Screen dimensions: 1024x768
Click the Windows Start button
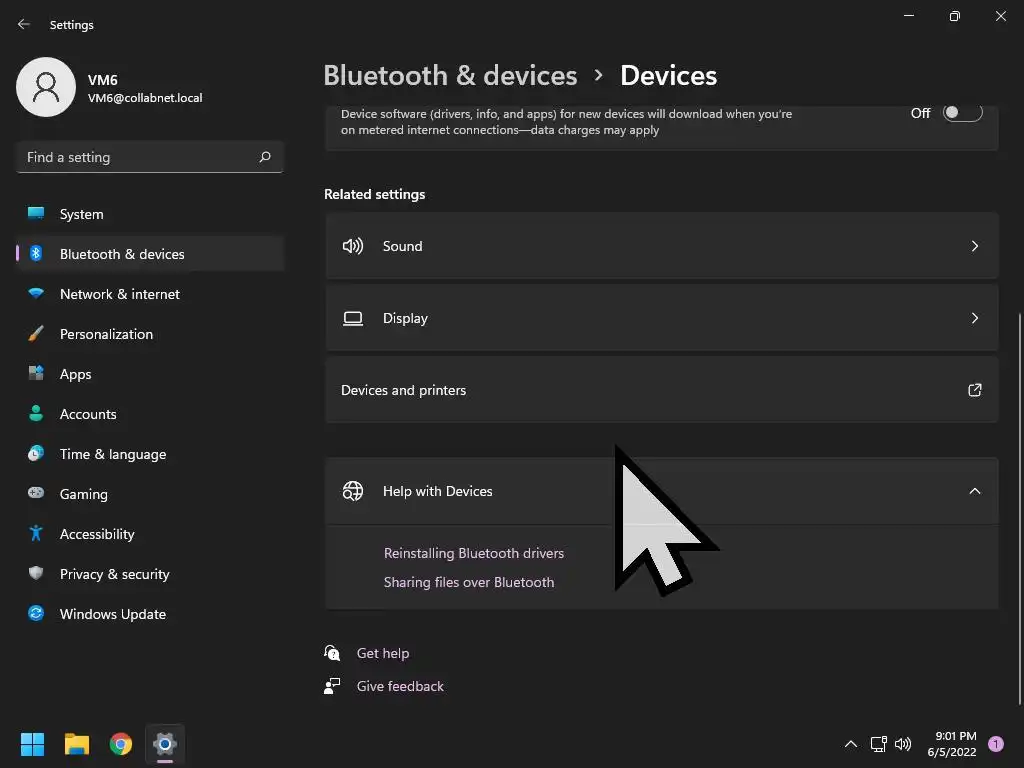tap(33, 744)
